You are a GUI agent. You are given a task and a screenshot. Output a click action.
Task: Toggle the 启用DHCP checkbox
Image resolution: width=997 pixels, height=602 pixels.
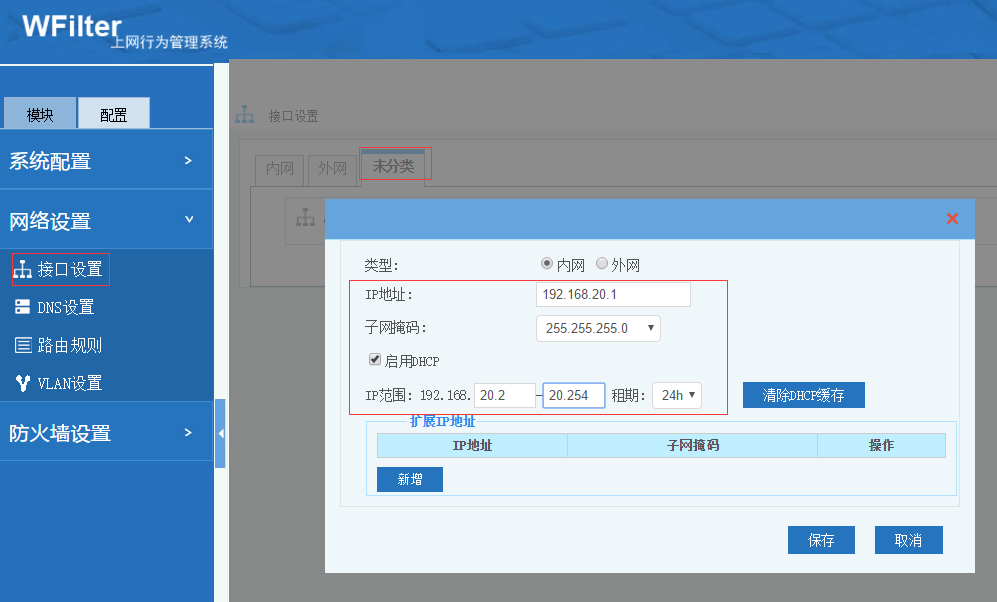point(375,360)
